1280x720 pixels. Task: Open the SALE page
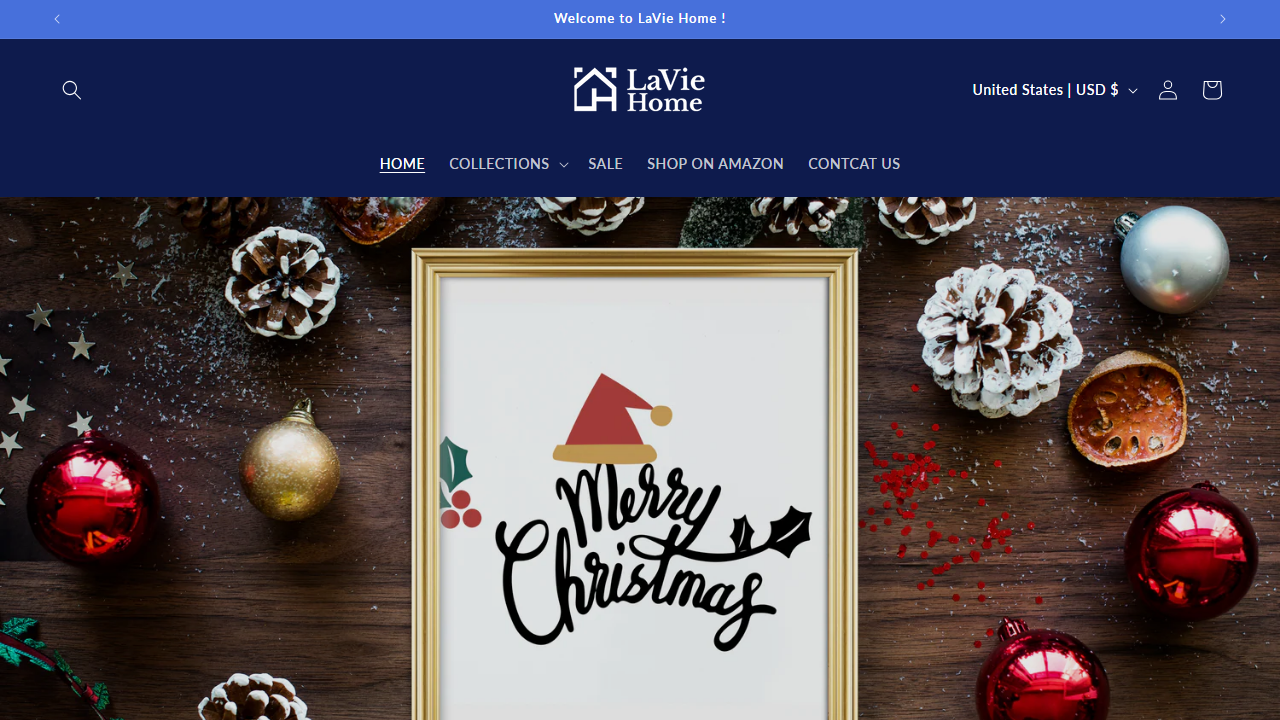coord(605,164)
